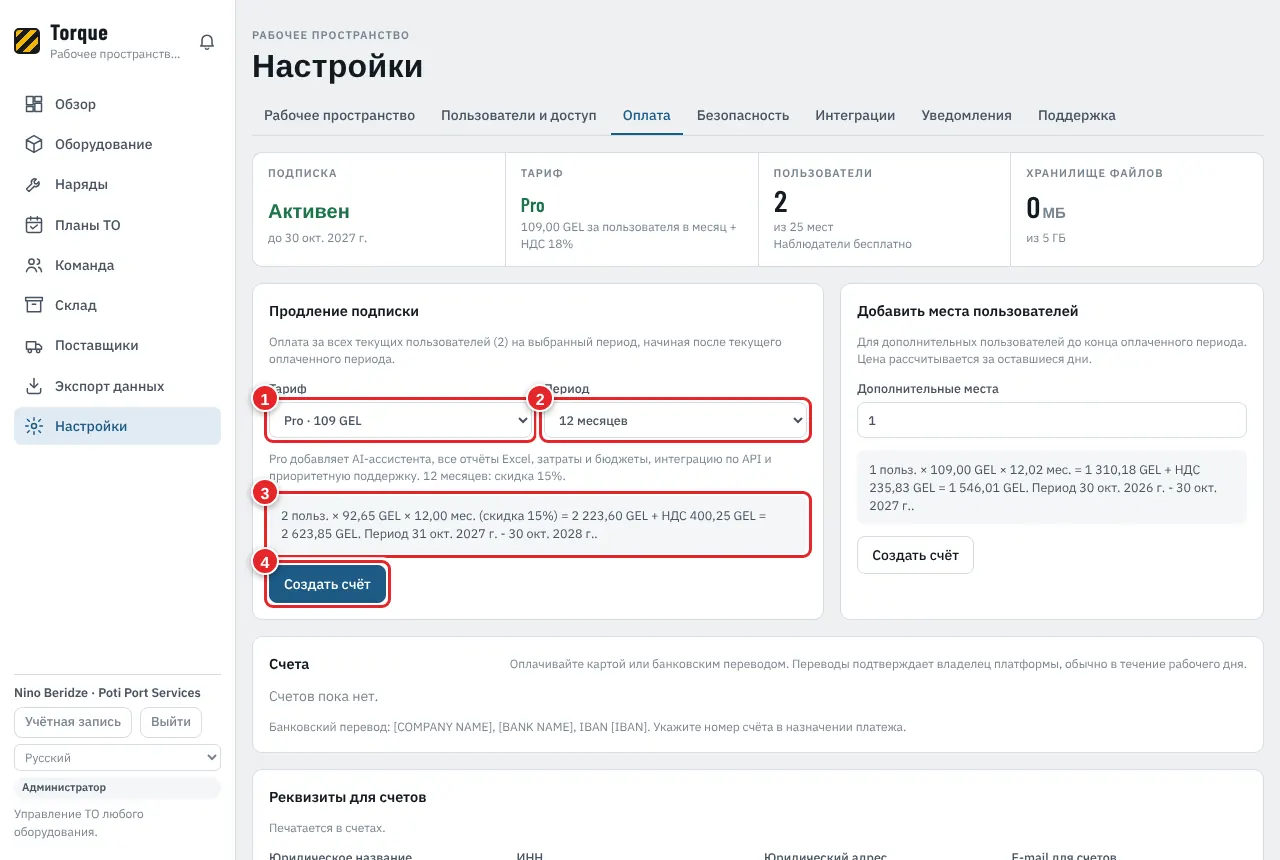Open notifications bell icon

click(207, 42)
